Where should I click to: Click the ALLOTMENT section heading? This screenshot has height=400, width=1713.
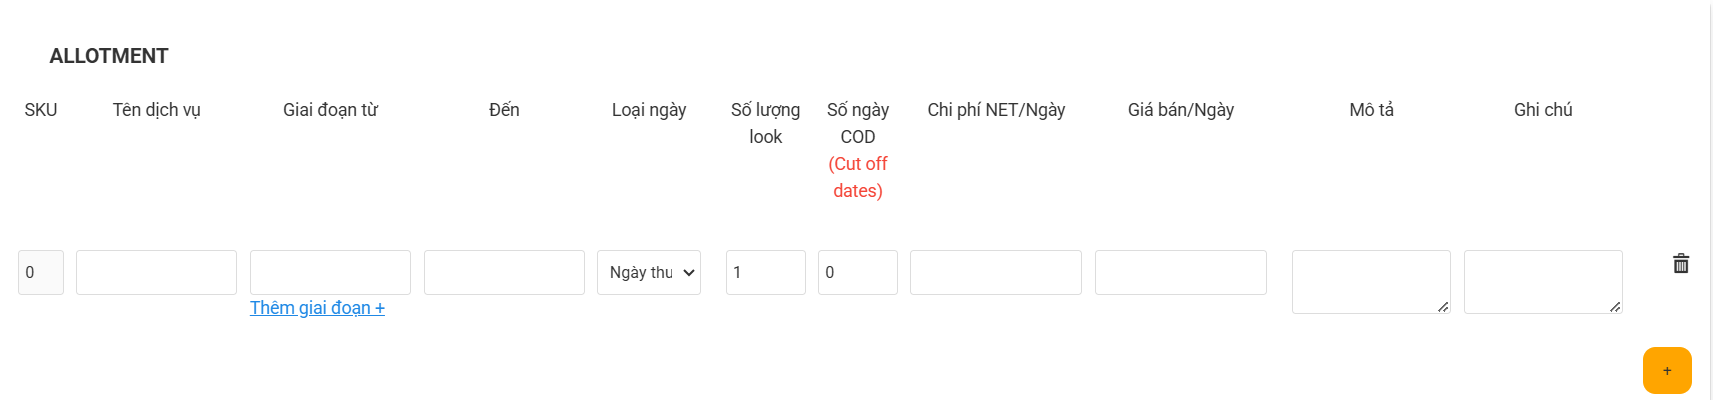click(x=109, y=56)
